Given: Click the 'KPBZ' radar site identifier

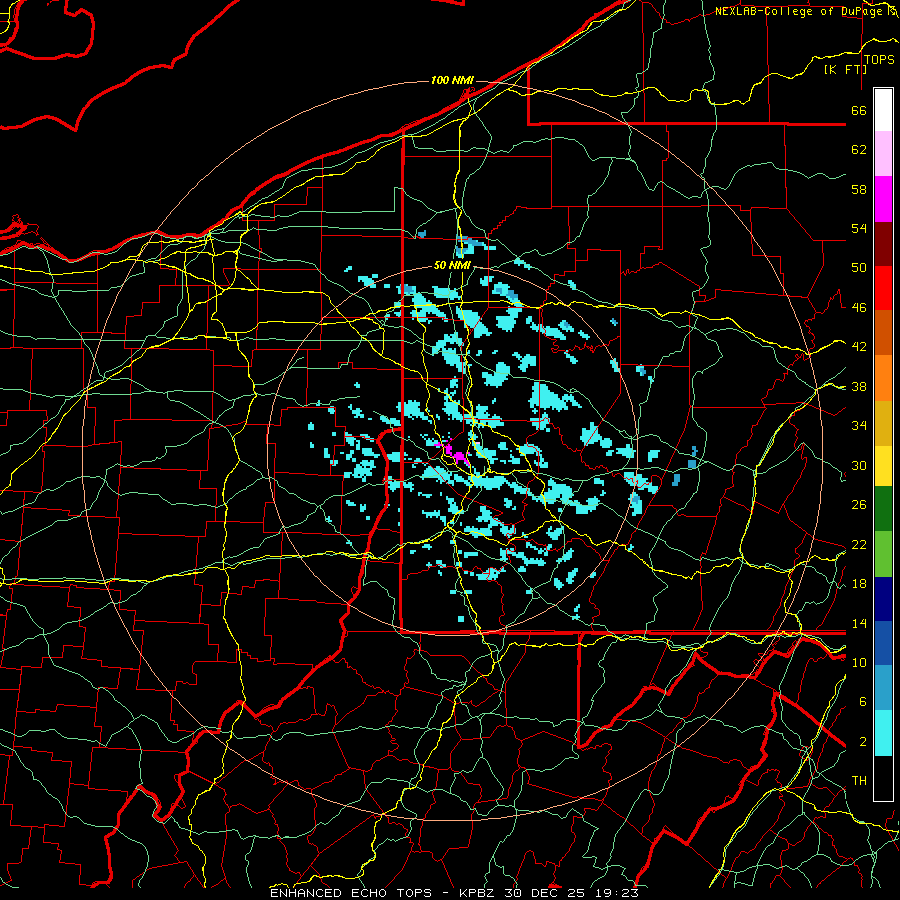Looking at the screenshot, I should pos(478,893).
